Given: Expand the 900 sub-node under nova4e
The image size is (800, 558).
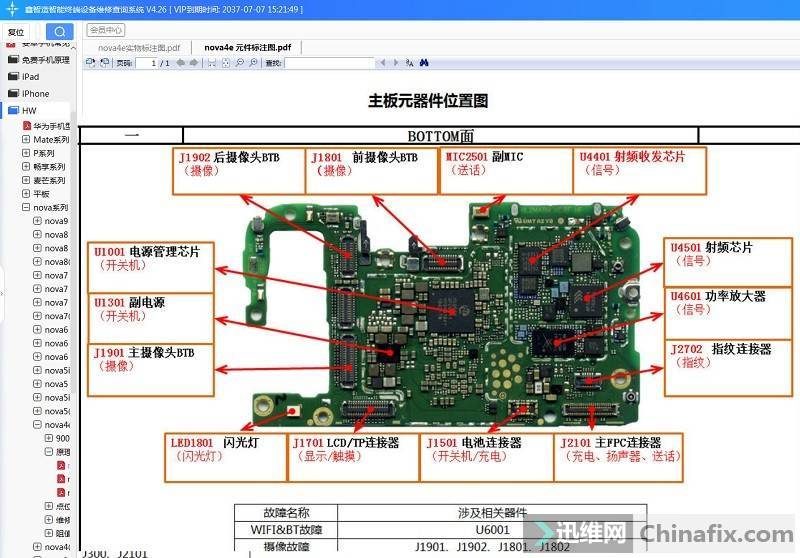Looking at the screenshot, I should pyautogui.click(x=48, y=438).
